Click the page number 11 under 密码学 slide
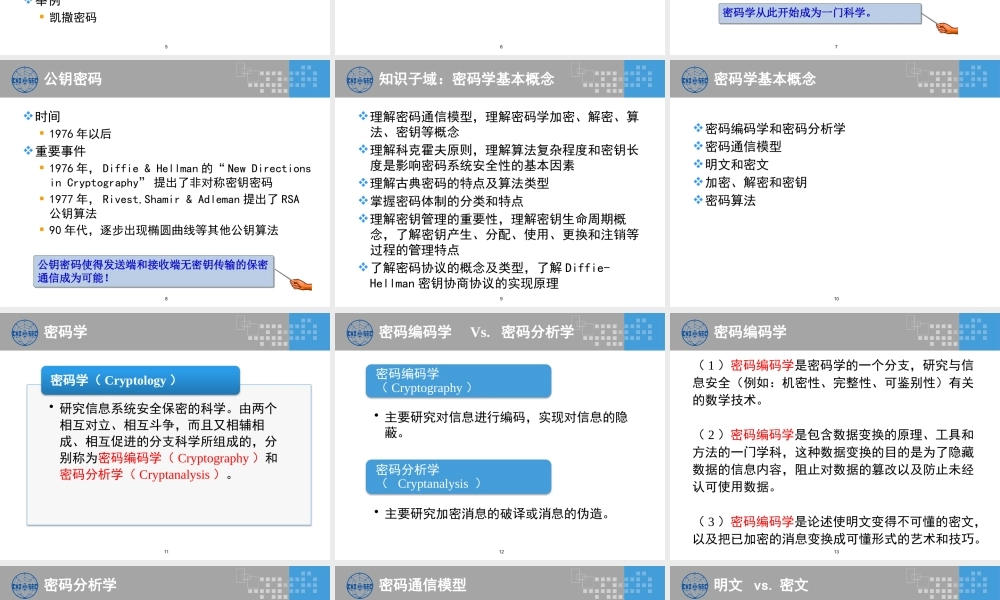The width and height of the screenshot is (1000, 600). tap(164, 549)
